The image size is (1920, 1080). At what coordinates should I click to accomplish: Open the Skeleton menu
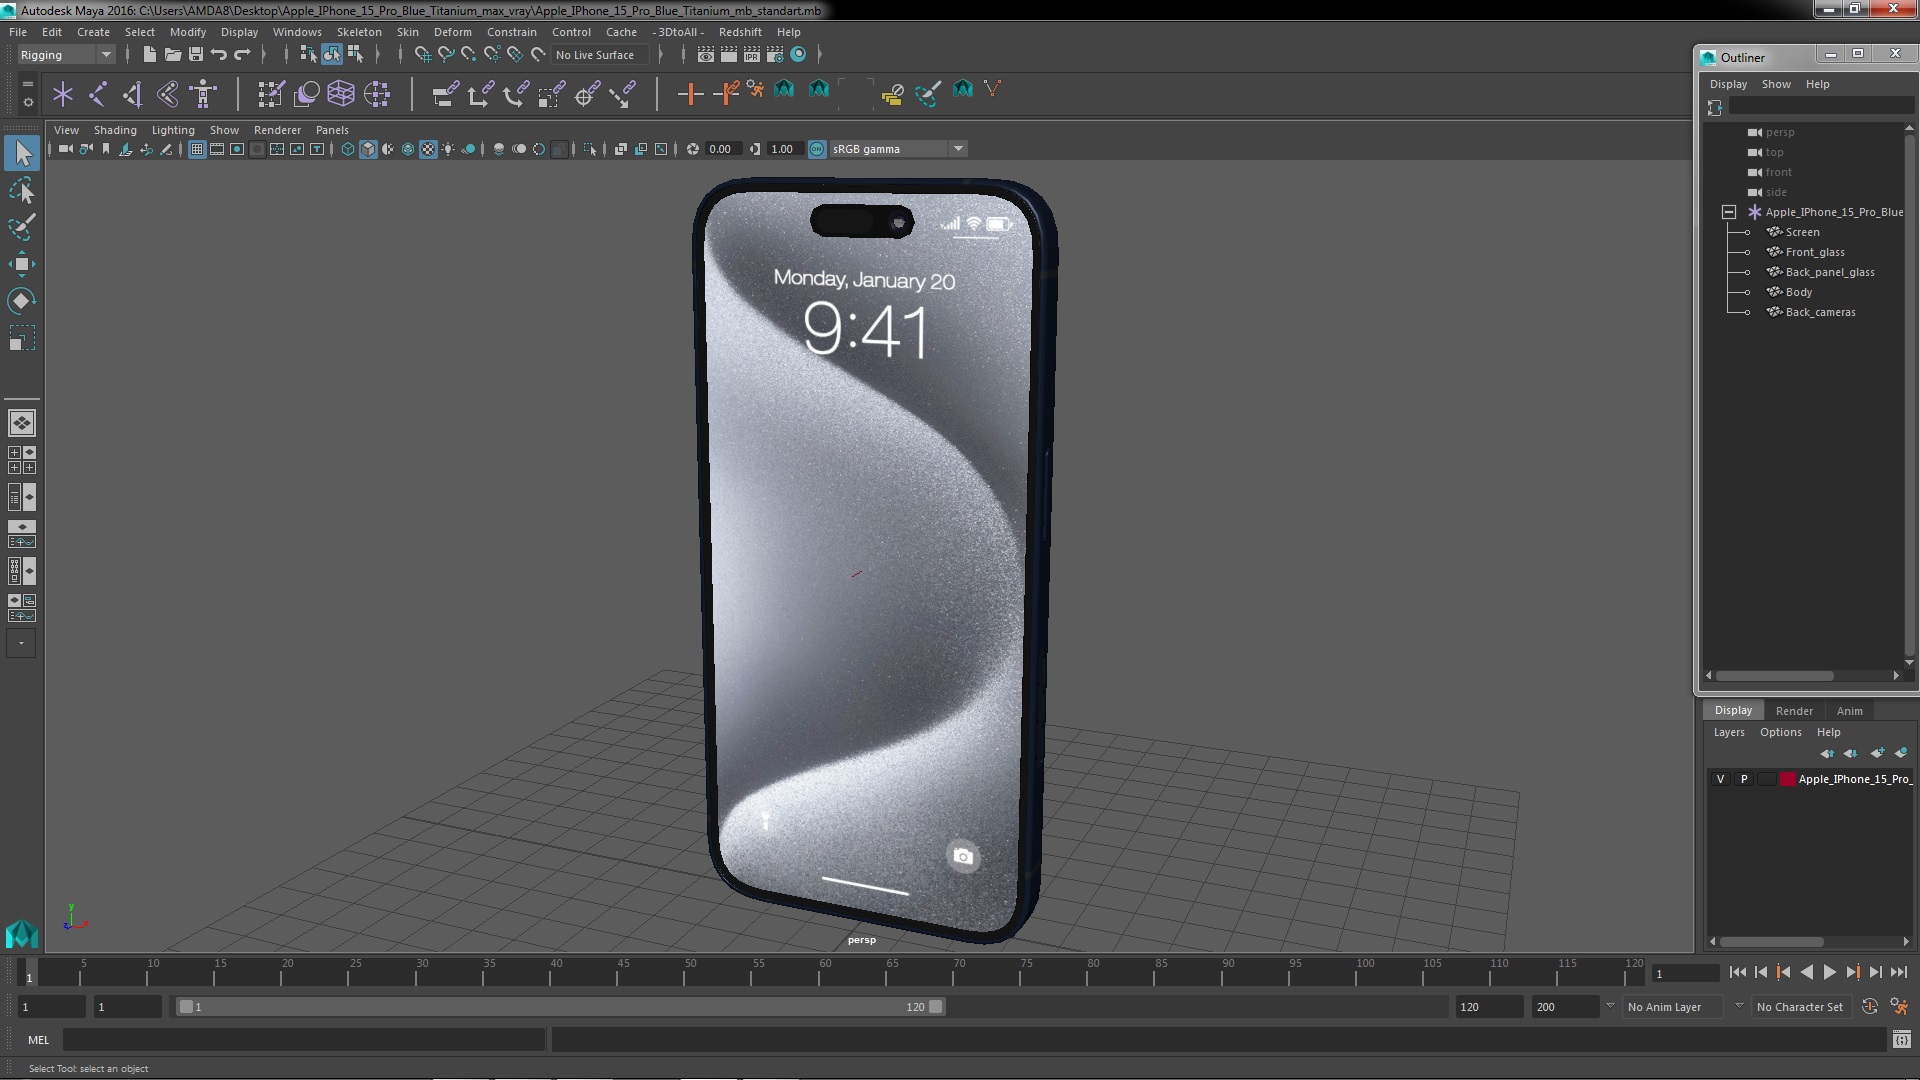pyautogui.click(x=359, y=32)
